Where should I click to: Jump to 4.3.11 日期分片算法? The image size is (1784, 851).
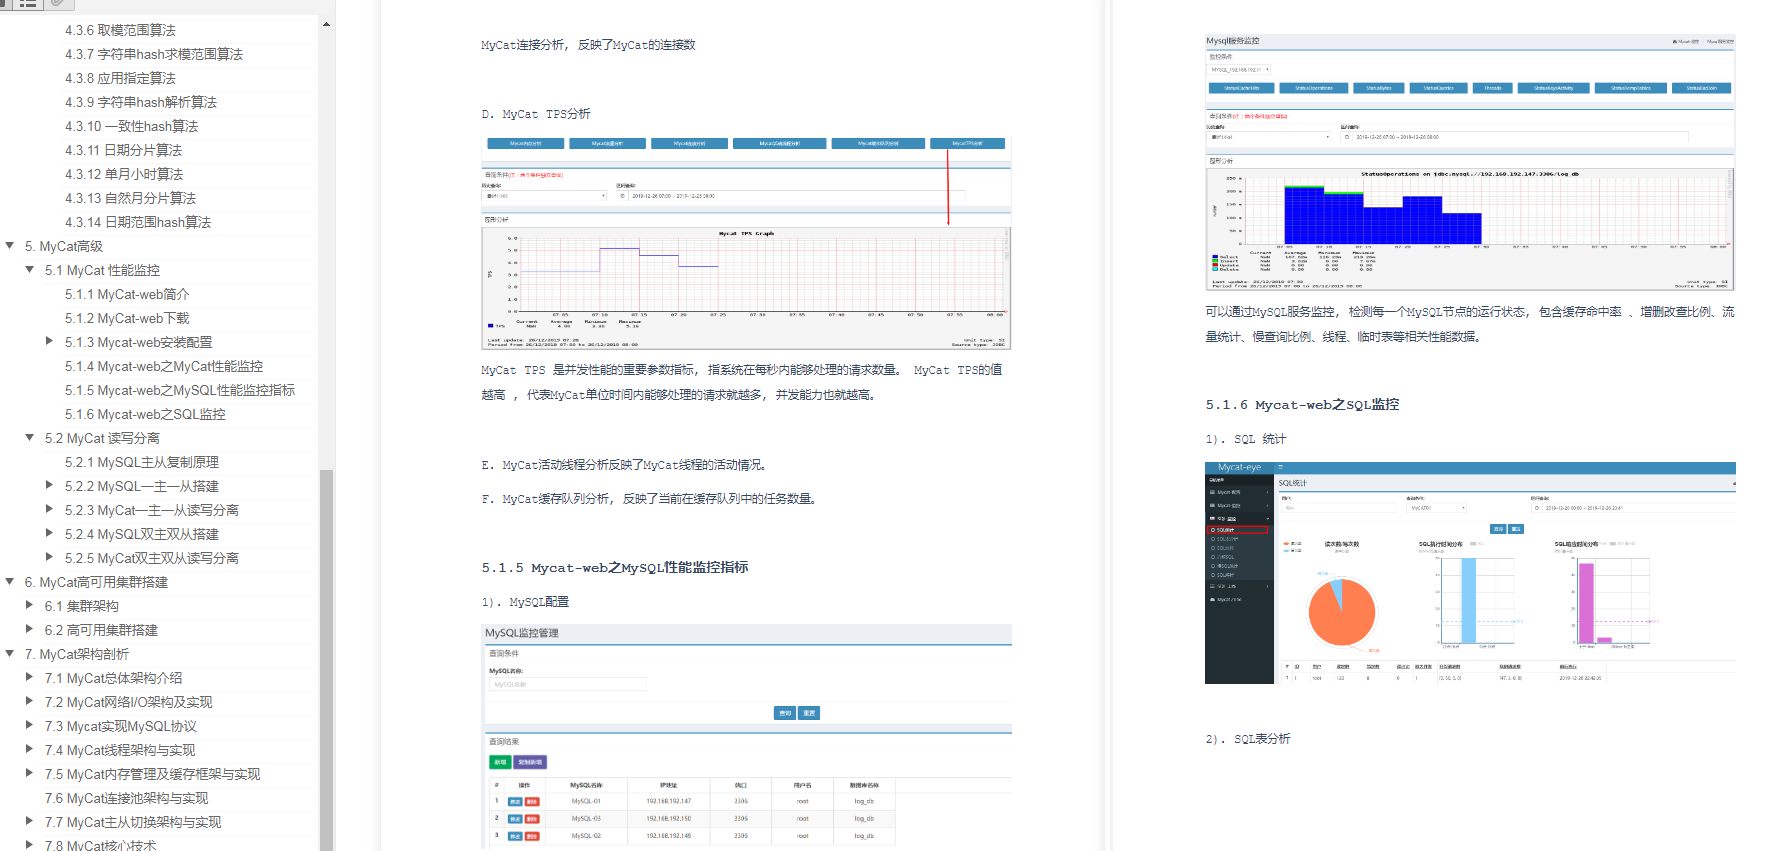(124, 150)
